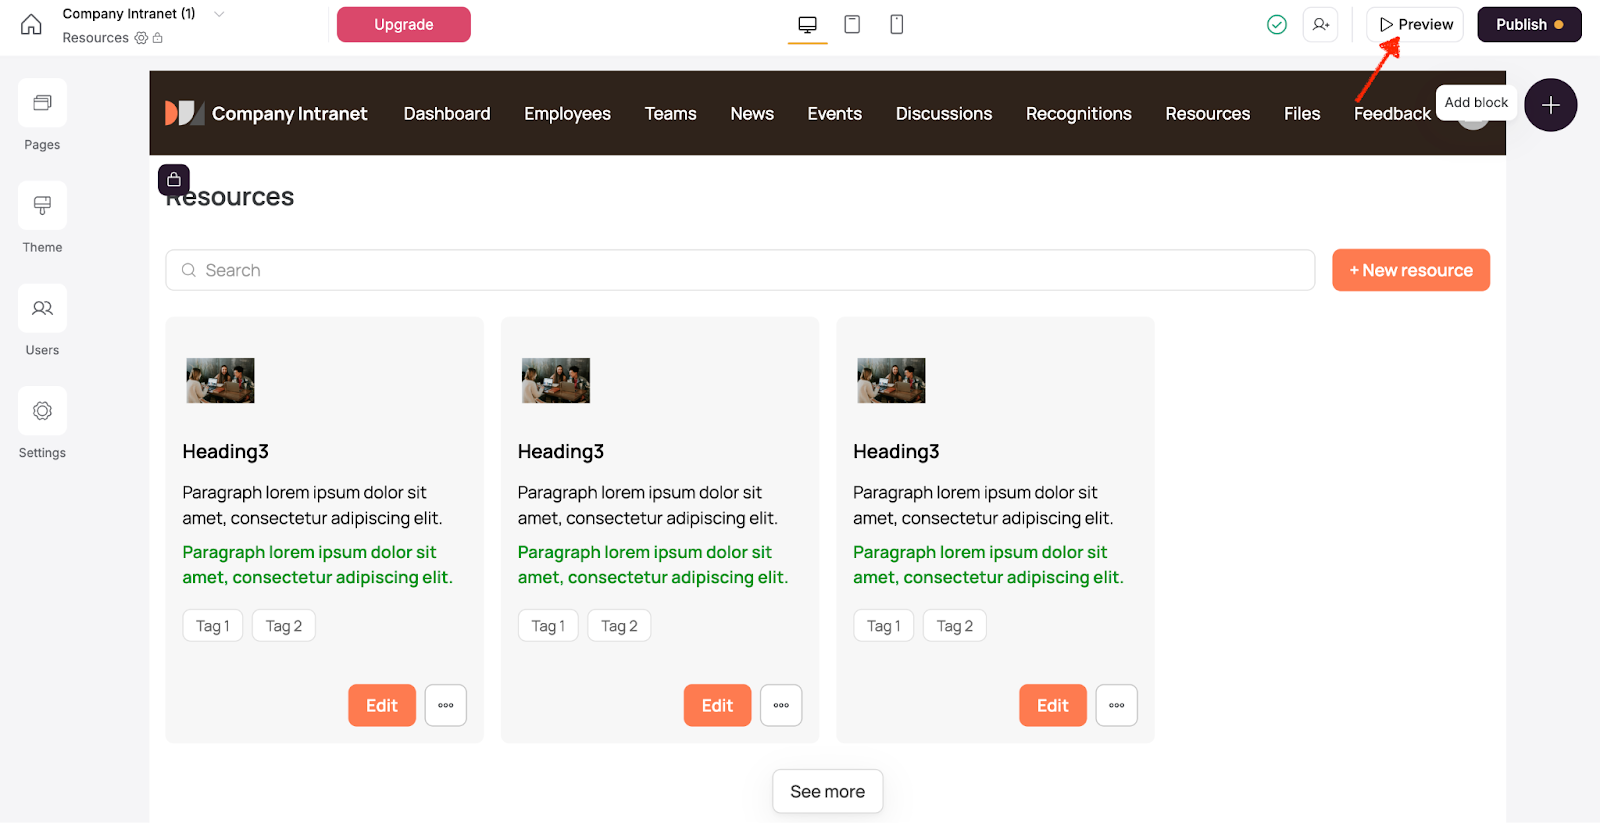Click the small lock icon beside Resources breadcrumb
This screenshot has height=823, width=1600.
click(158, 38)
